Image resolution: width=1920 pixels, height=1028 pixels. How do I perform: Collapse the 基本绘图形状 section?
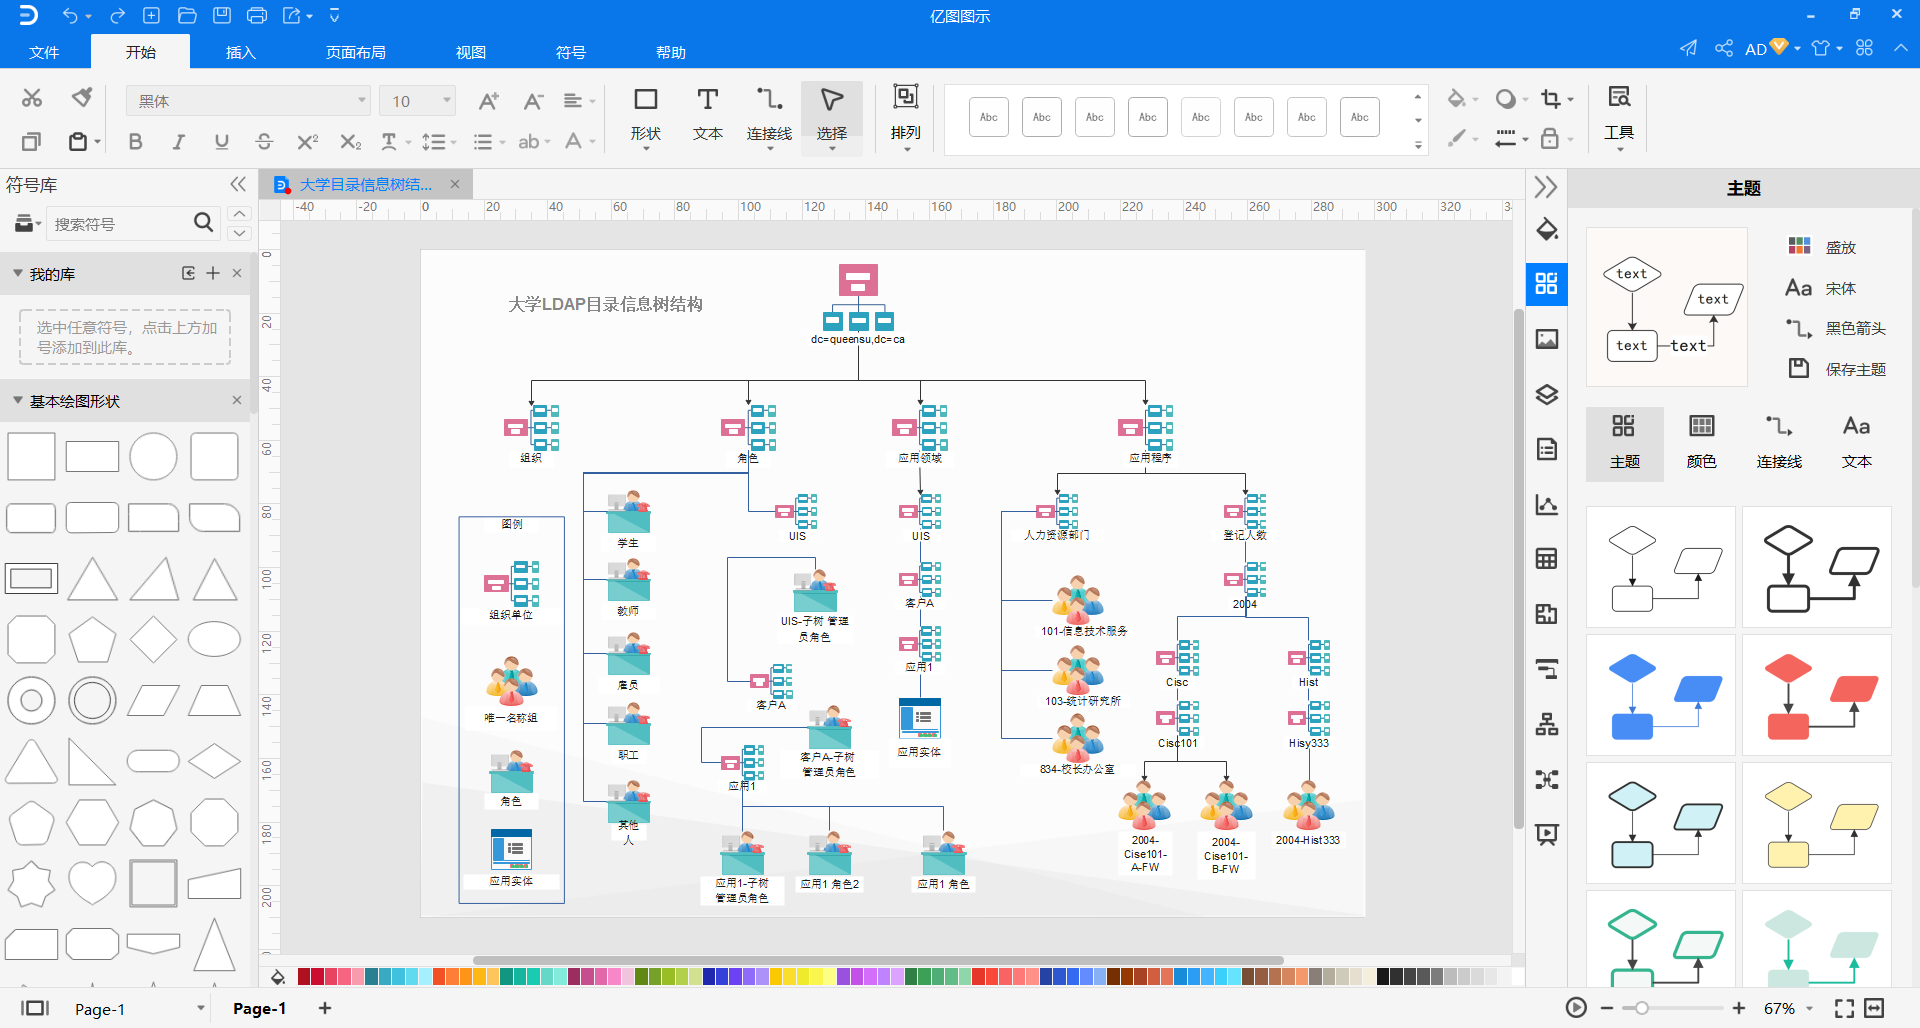pos(18,401)
